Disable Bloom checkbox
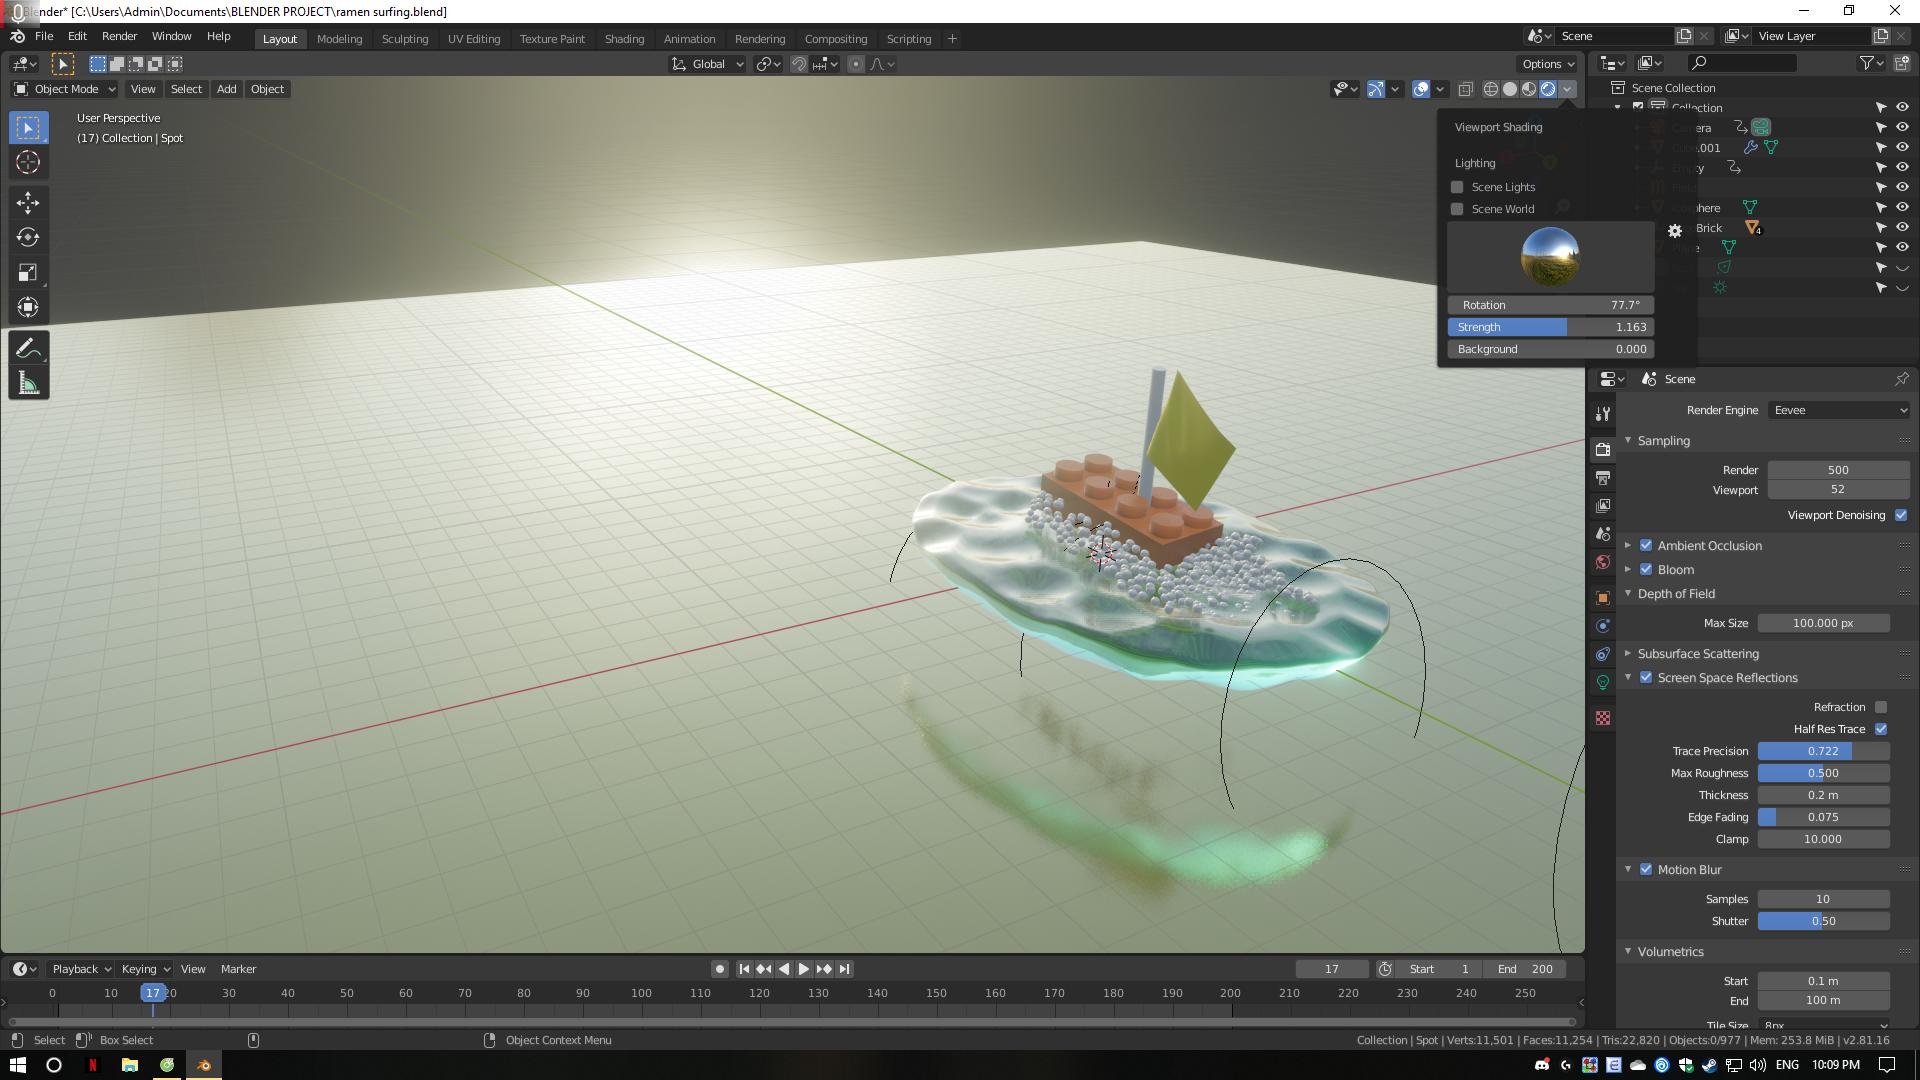 pyautogui.click(x=1646, y=569)
